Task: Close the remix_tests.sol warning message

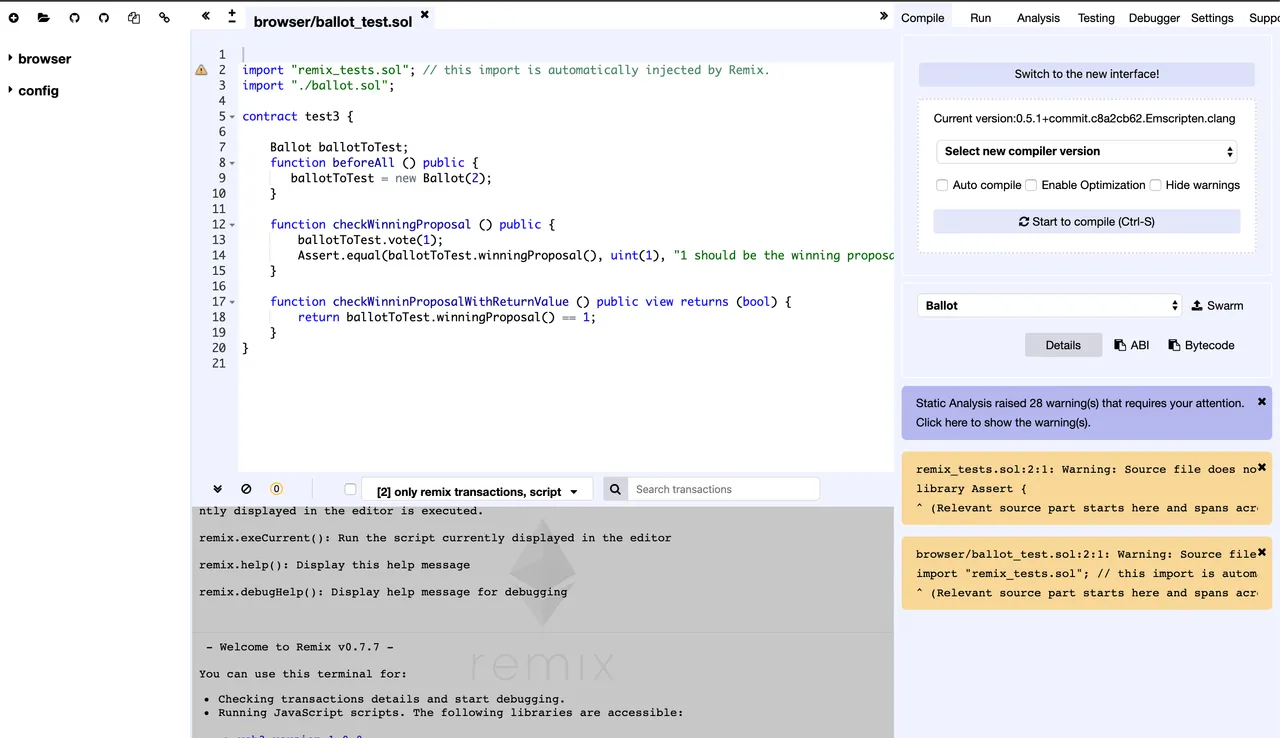Action: pyautogui.click(x=1262, y=467)
